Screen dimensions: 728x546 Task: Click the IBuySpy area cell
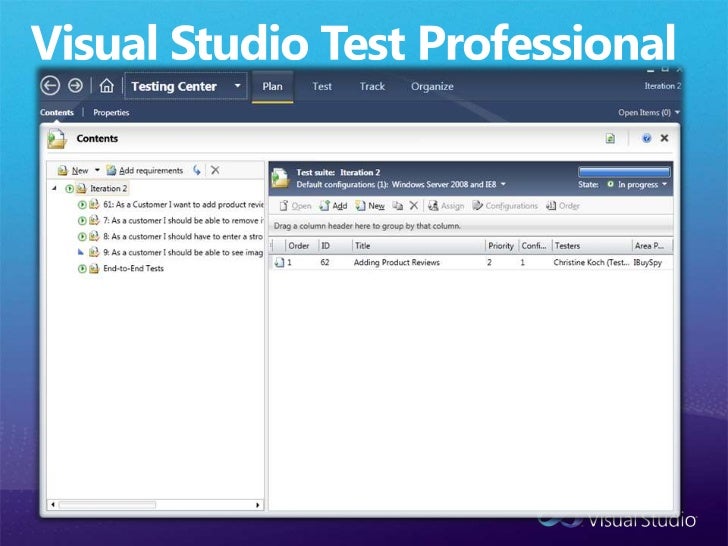[x=648, y=262]
